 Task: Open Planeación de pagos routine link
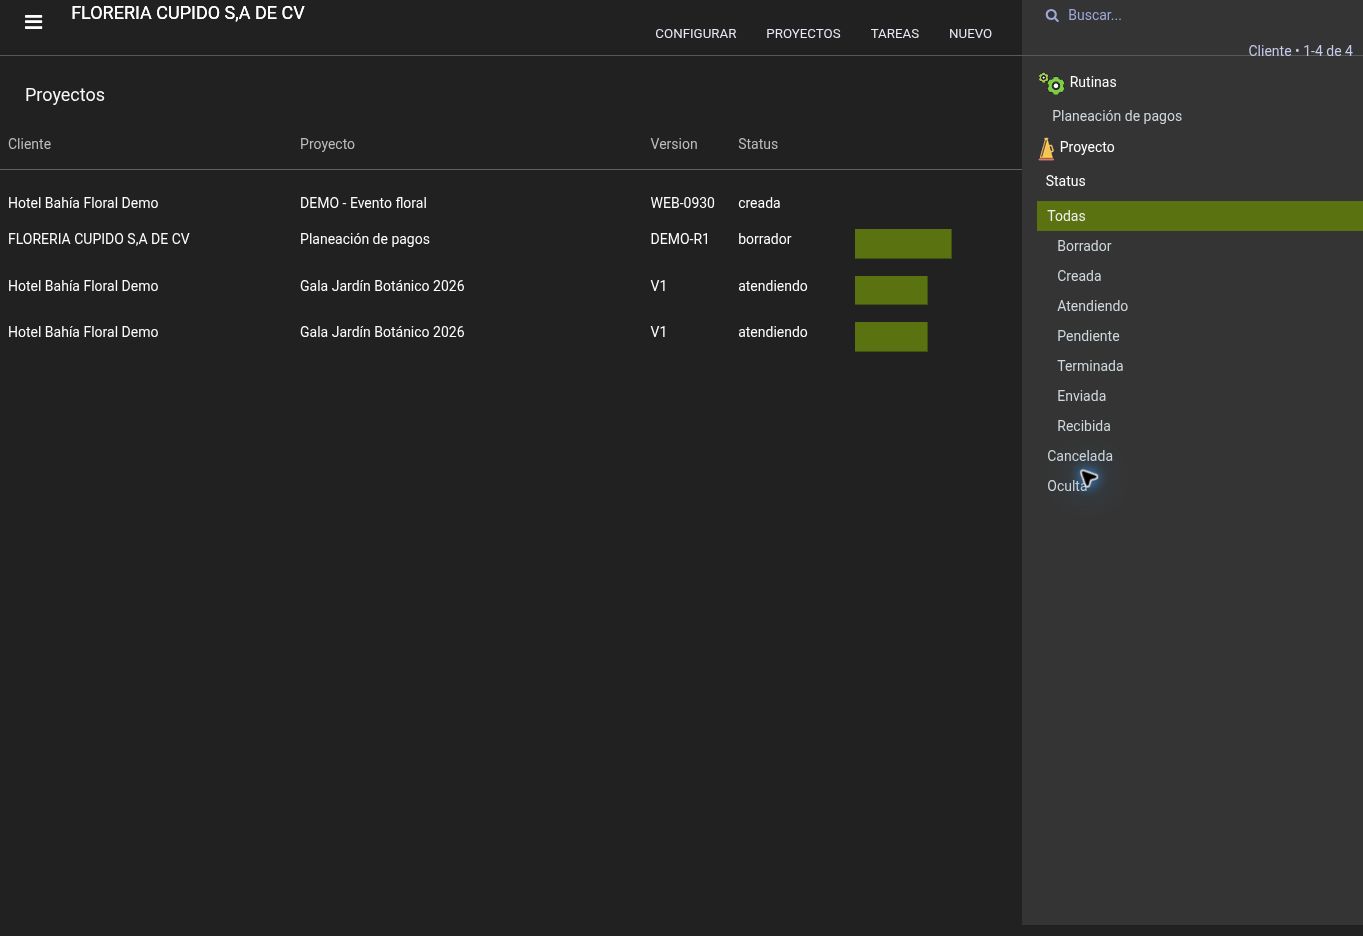pyautogui.click(x=1117, y=116)
